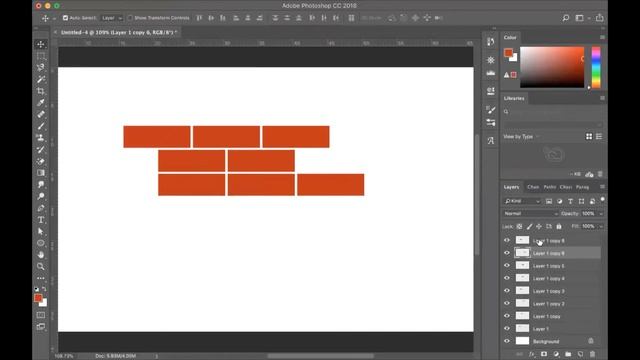
Task: Switch to the Paragraph tab
Action: click(582, 187)
